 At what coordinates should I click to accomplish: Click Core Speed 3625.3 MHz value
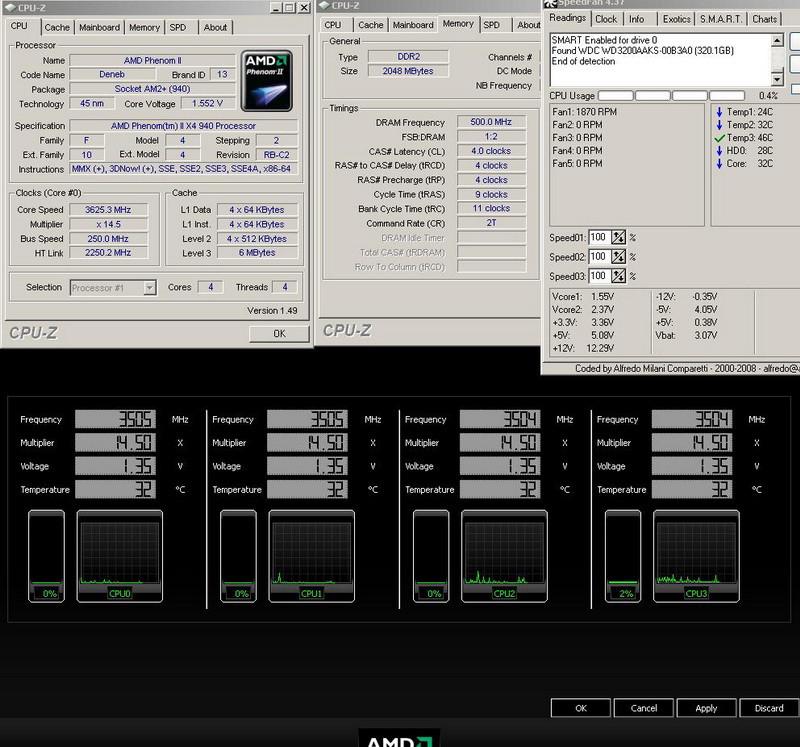click(x=108, y=210)
